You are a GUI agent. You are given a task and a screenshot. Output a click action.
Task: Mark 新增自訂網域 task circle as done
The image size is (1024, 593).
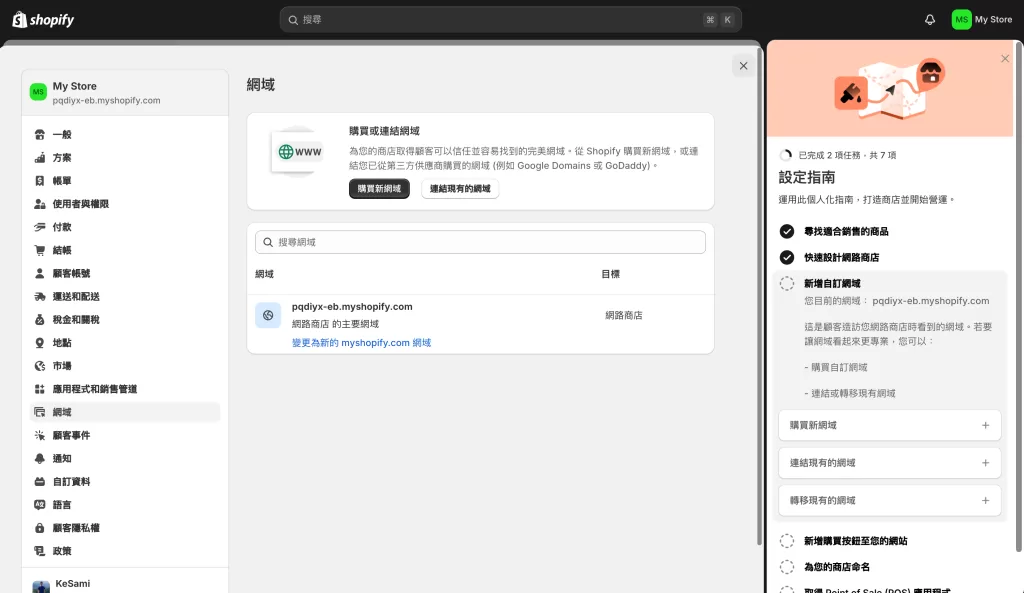click(787, 283)
